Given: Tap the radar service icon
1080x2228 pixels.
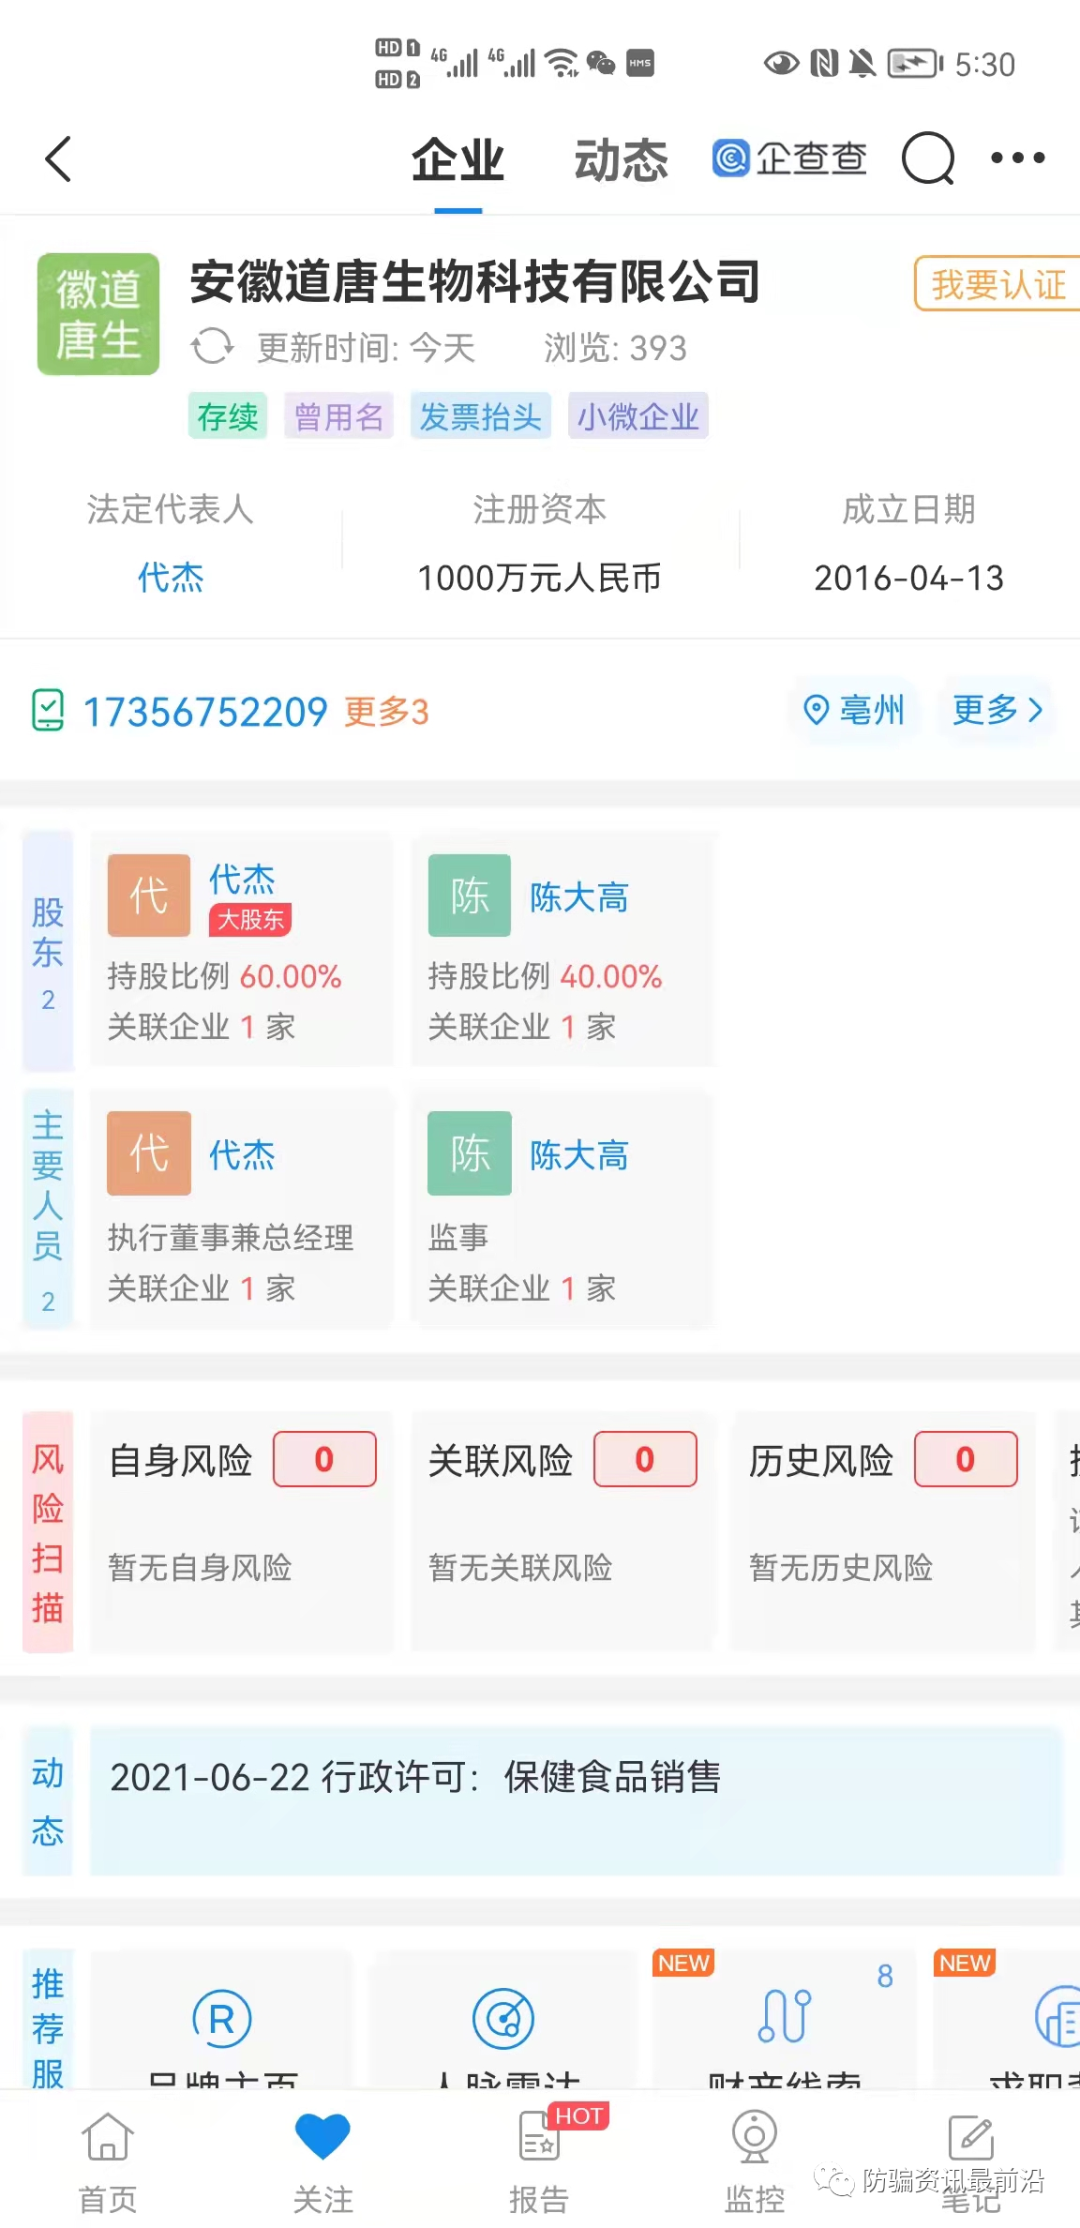Looking at the screenshot, I should point(503,2019).
